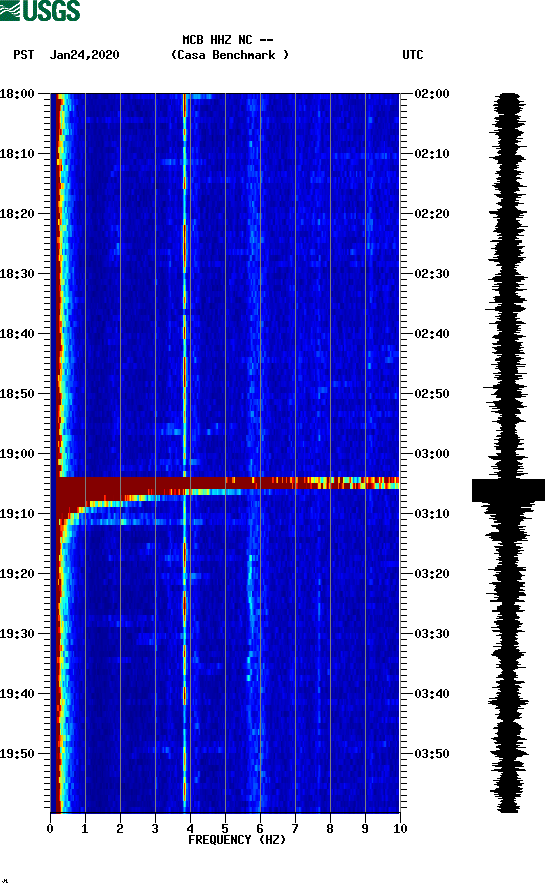Click the 3 Hz frequency tick label
This screenshot has width=552, height=892.
coord(155,829)
